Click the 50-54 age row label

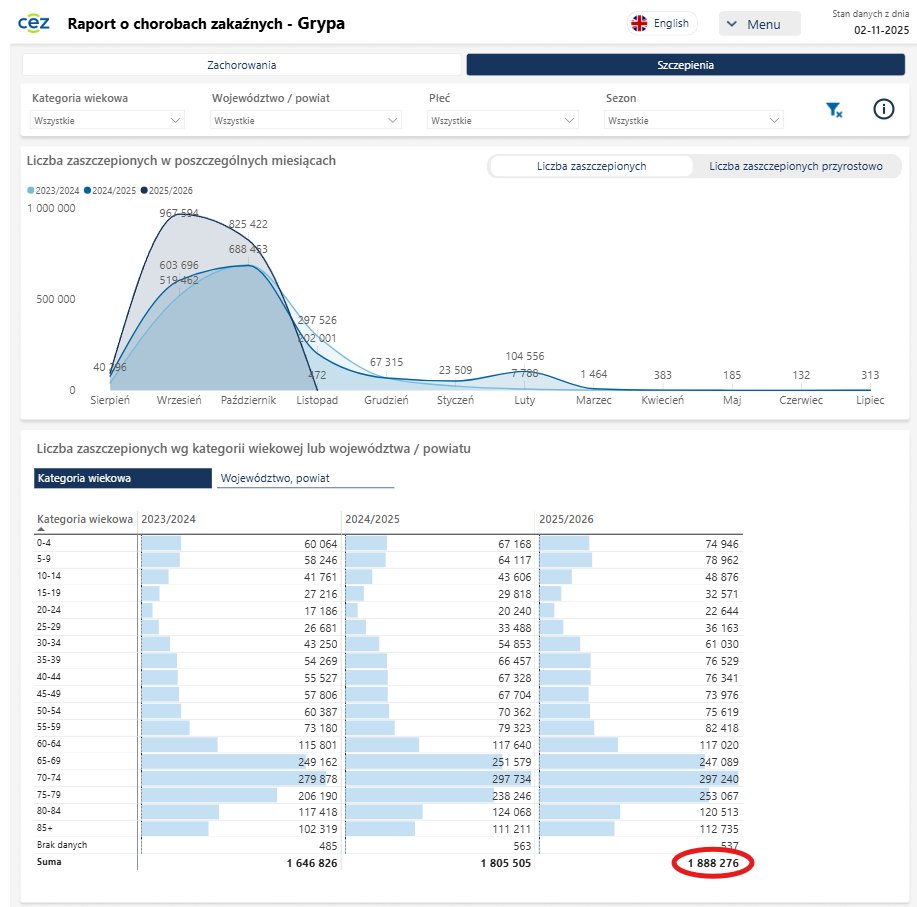[x=49, y=711]
